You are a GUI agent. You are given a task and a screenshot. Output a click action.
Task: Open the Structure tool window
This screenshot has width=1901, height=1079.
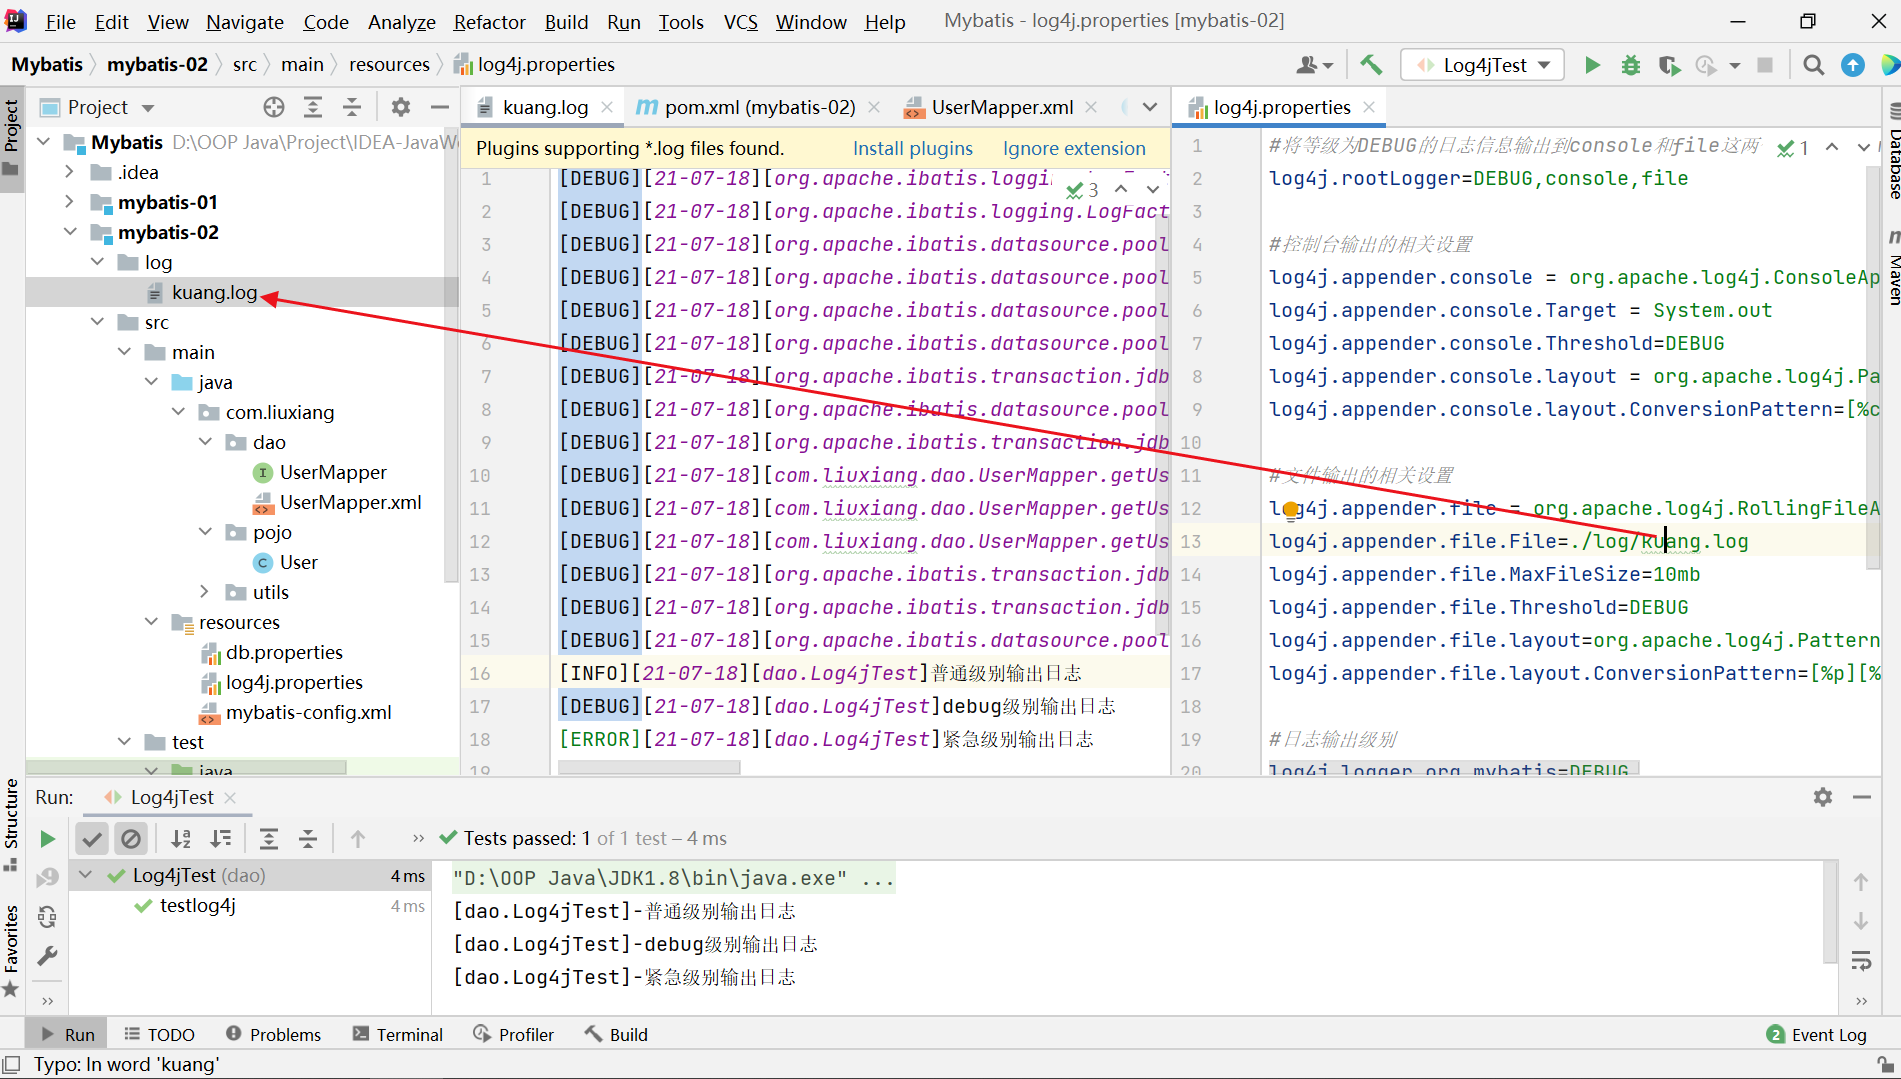coord(11,824)
